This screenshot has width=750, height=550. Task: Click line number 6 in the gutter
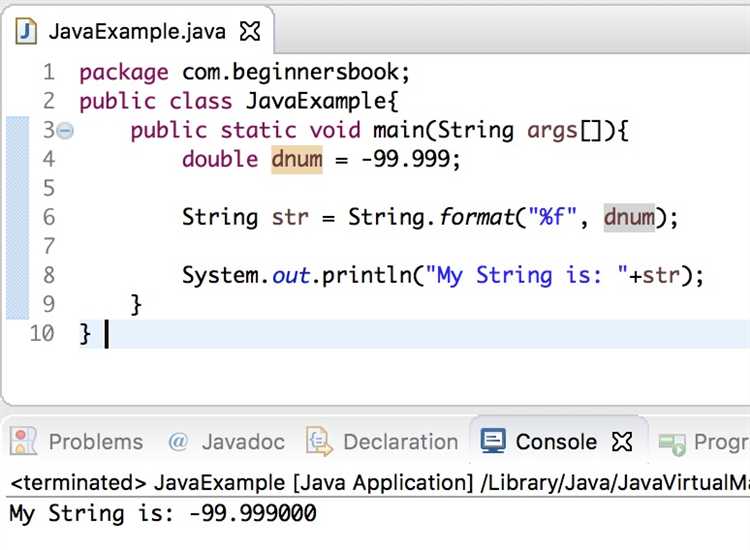click(48, 217)
